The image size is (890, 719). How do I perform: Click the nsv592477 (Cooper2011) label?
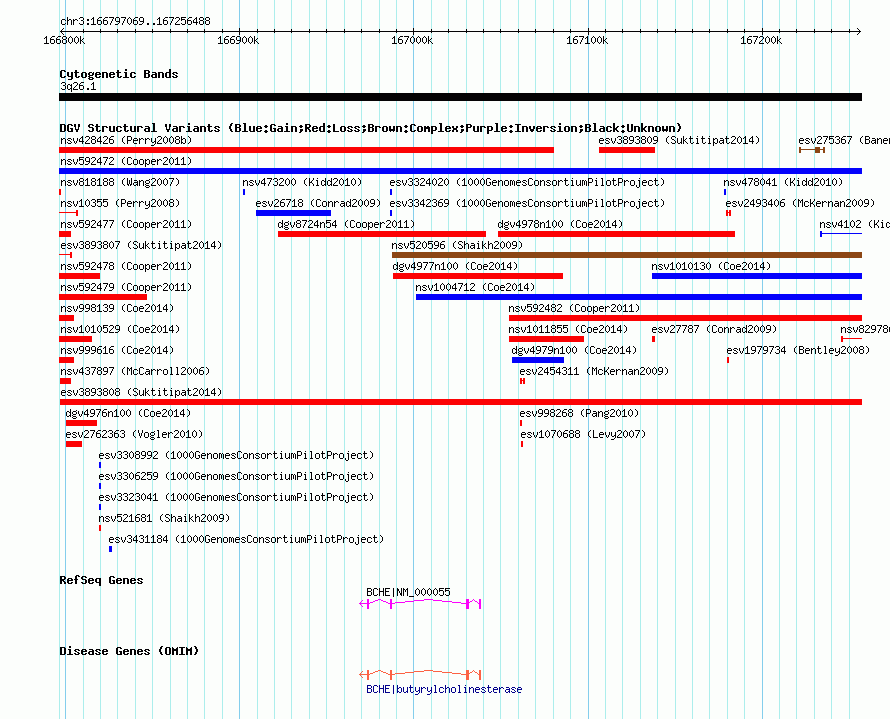tap(126, 224)
